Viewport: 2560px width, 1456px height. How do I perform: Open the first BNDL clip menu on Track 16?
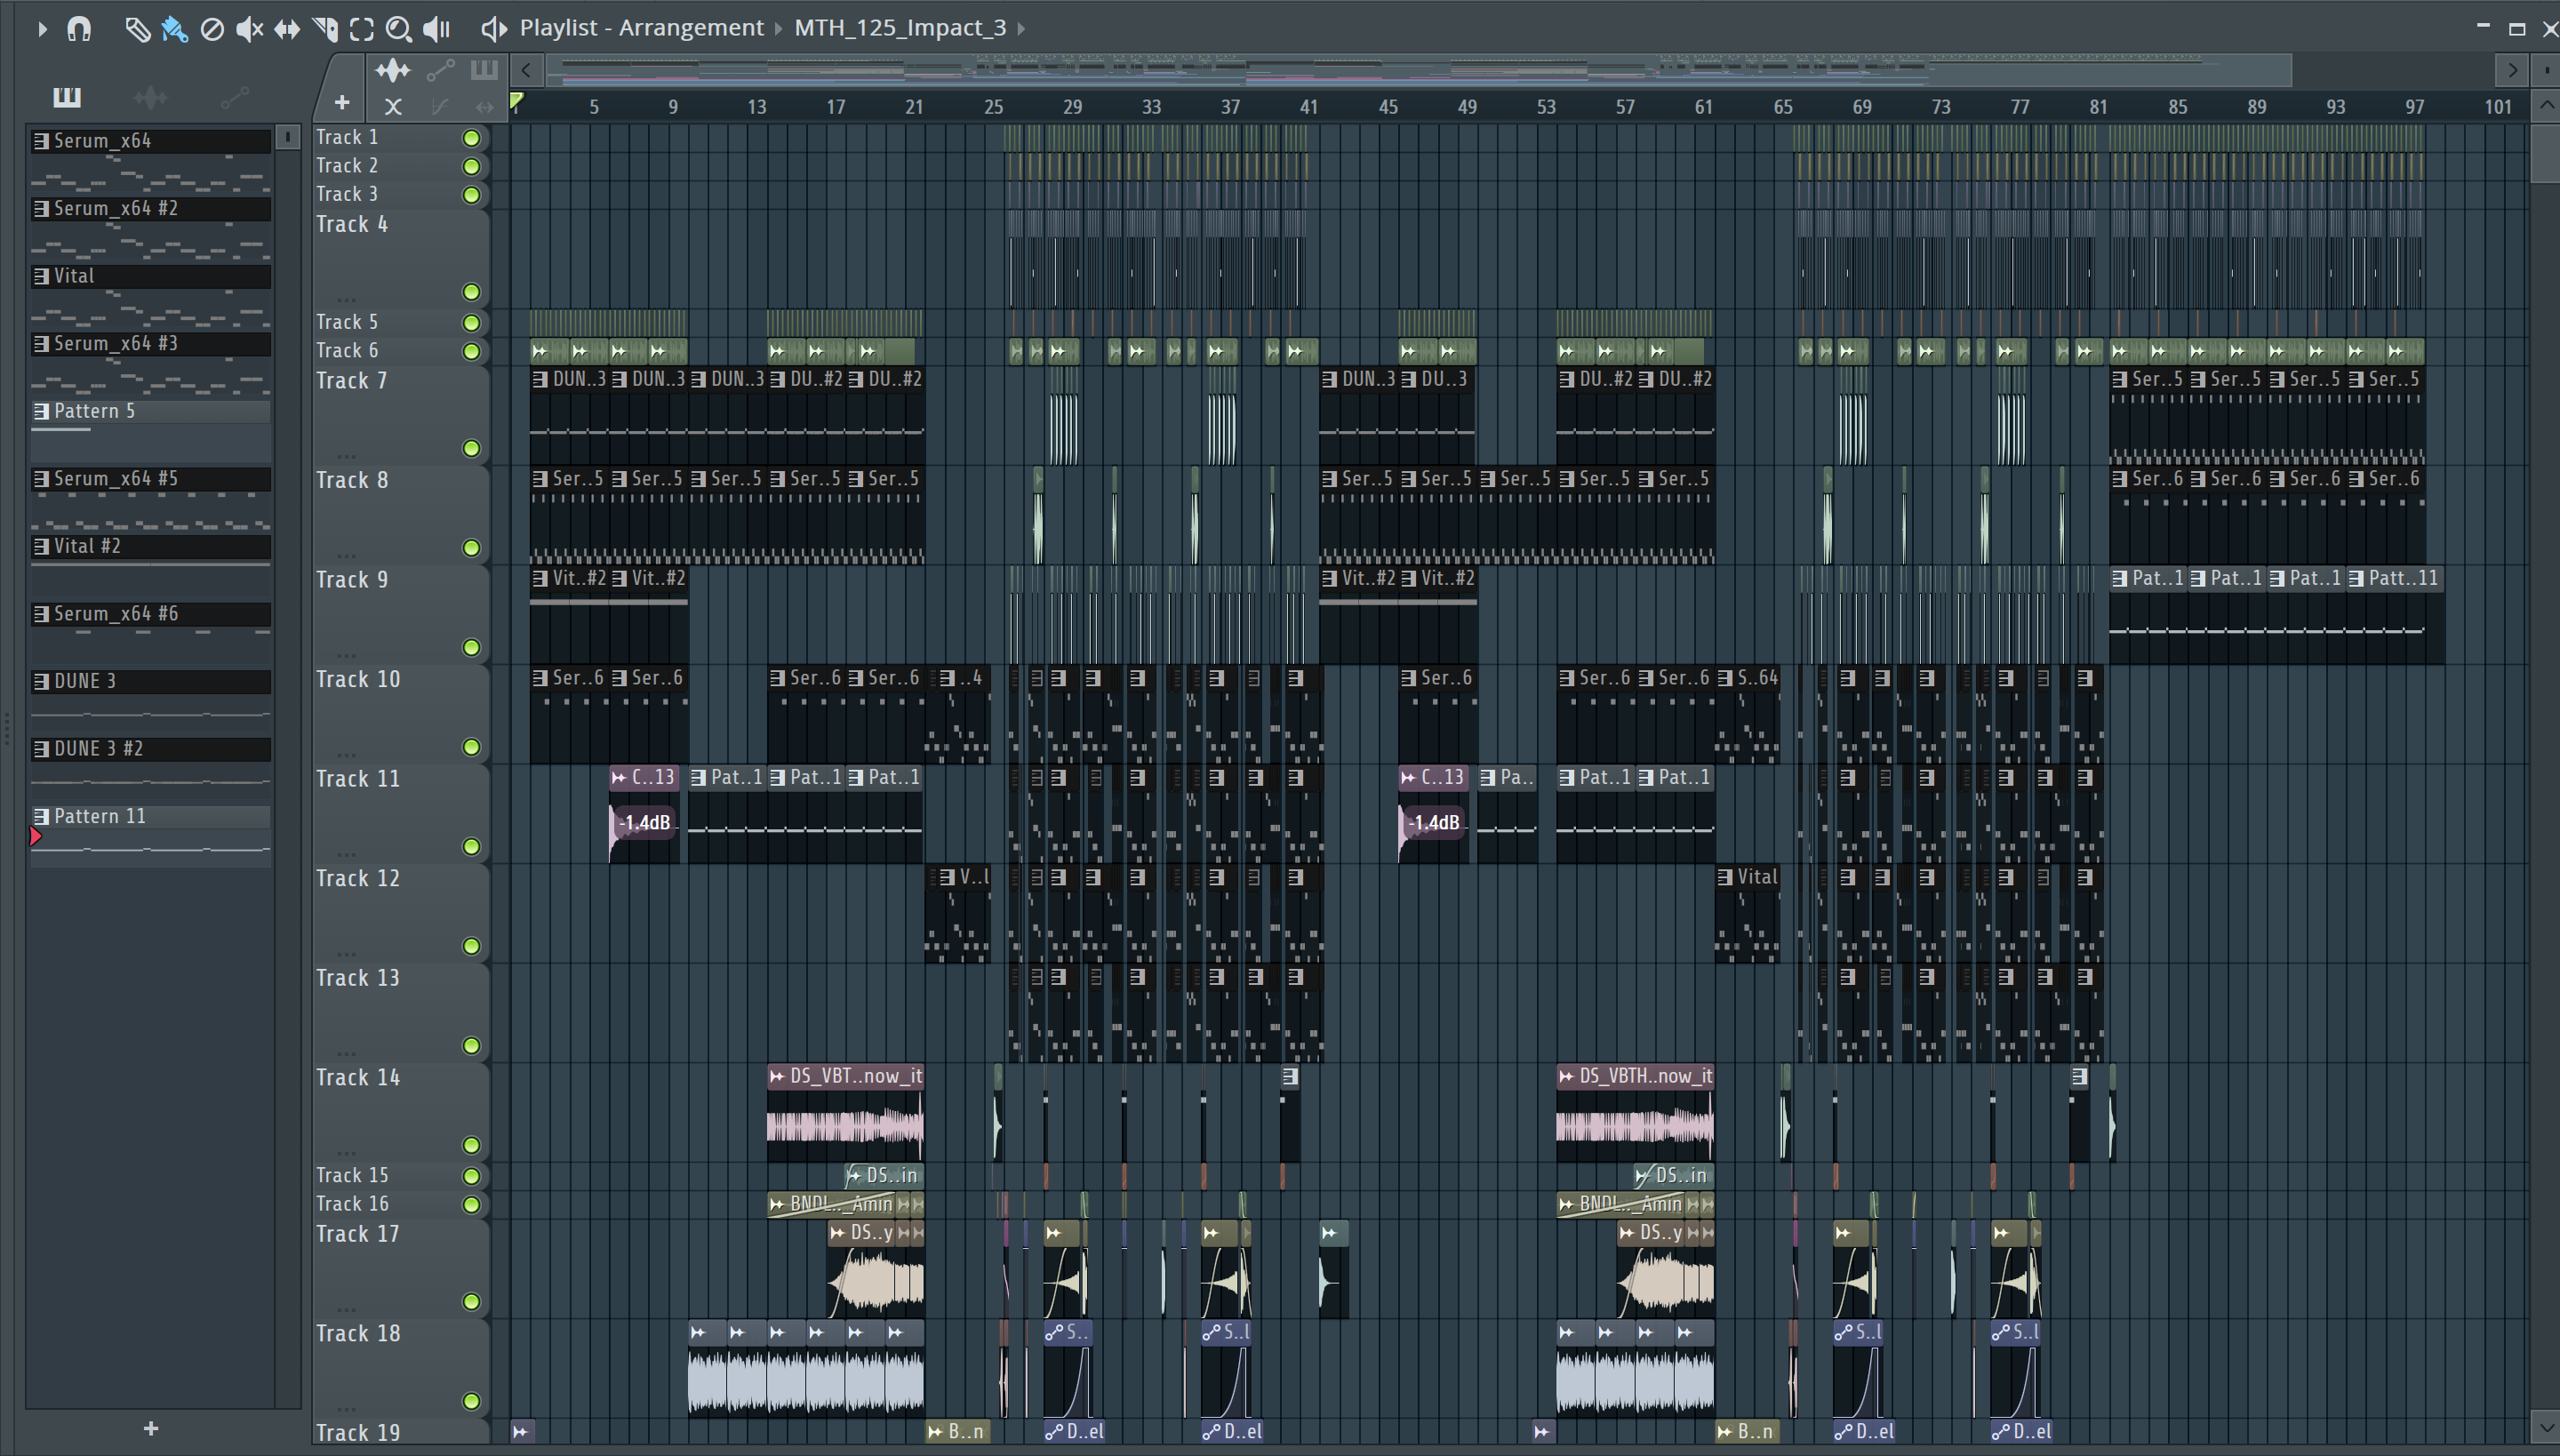(777, 1204)
